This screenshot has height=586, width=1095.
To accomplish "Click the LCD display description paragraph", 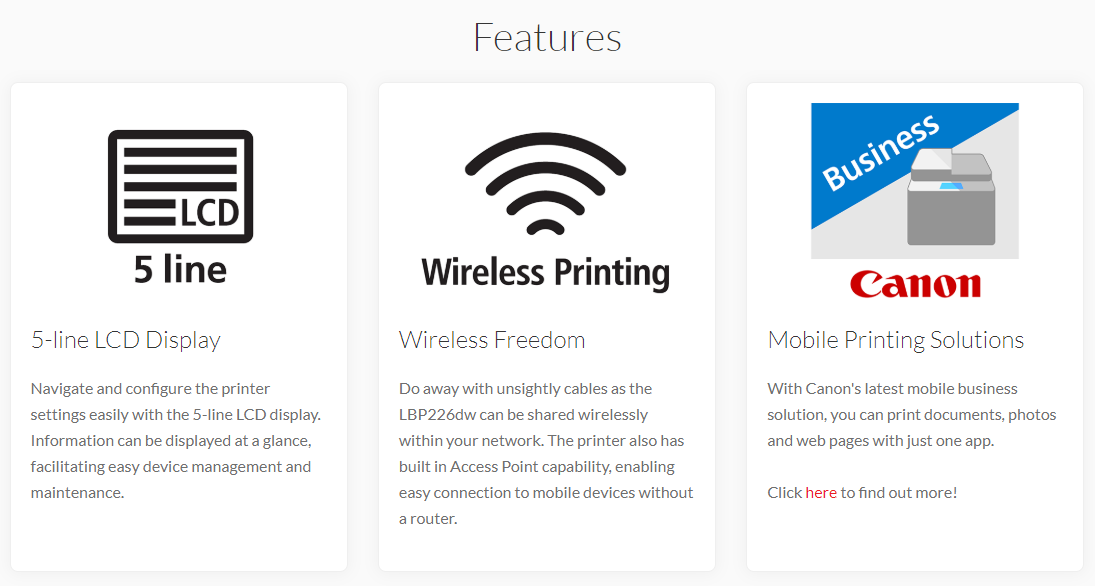I will click(x=176, y=440).
